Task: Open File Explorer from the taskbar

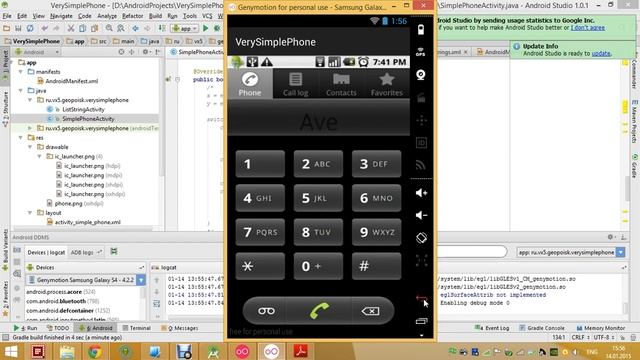Action: 67,351
